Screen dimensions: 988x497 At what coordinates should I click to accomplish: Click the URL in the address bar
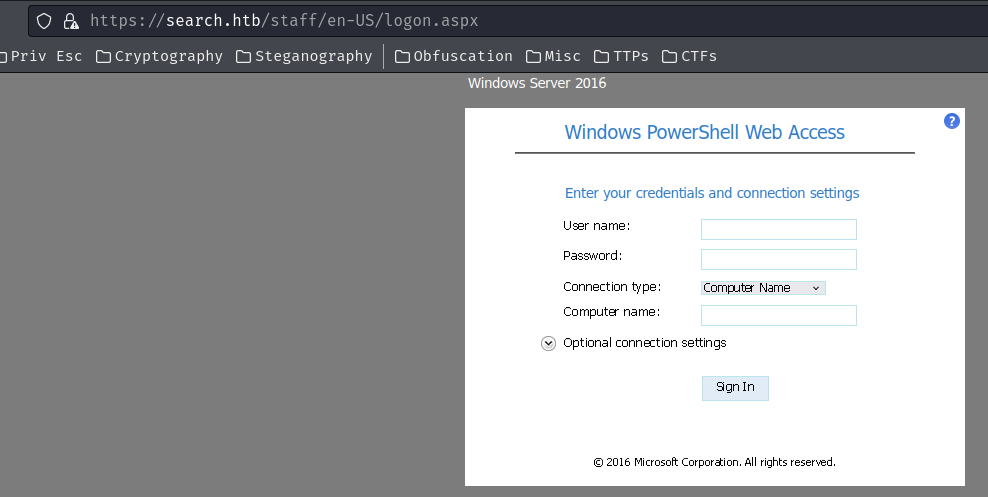click(x=284, y=21)
